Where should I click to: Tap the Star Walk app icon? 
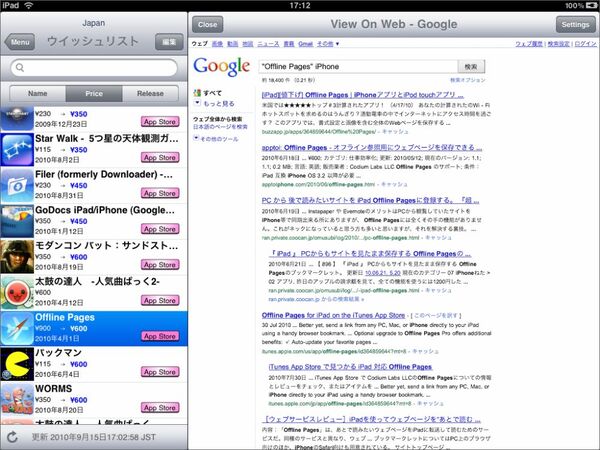tap(17, 149)
